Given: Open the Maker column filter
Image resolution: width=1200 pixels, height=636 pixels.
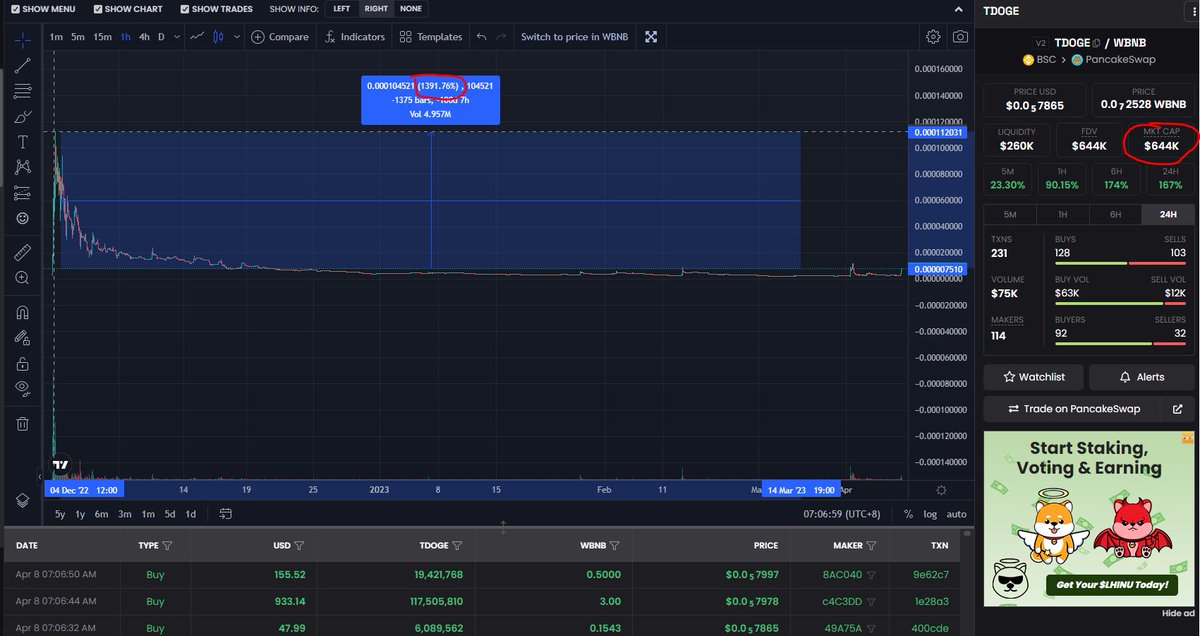Looking at the screenshot, I should point(871,546).
